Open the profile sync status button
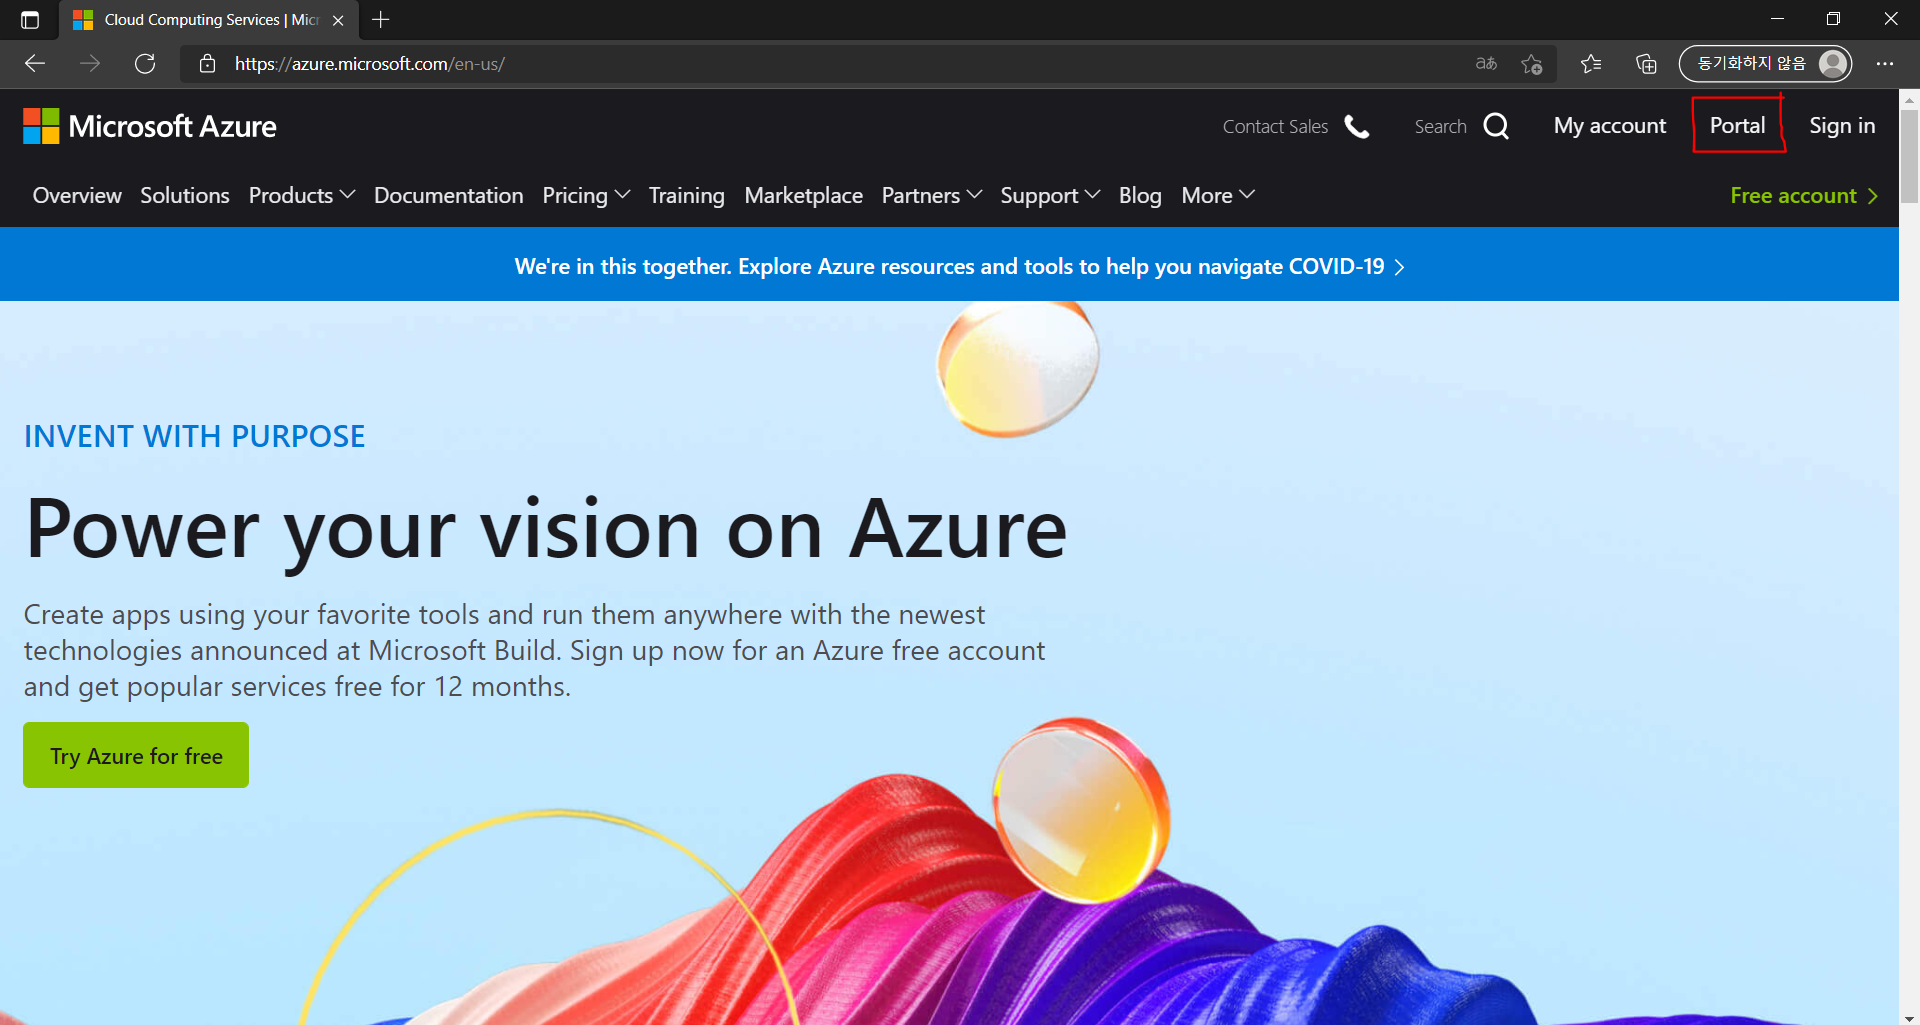The image size is (1920, 1025). [x=1765, y=64]
